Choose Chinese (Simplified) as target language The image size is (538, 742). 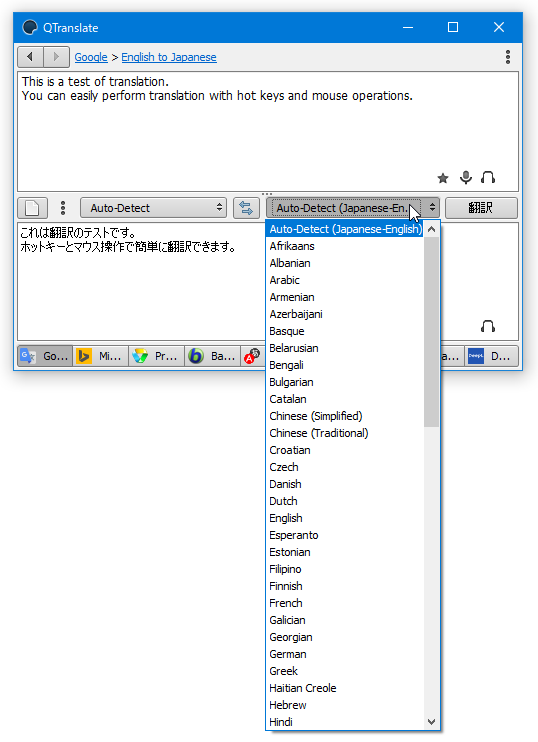click(x=344, y=416)
